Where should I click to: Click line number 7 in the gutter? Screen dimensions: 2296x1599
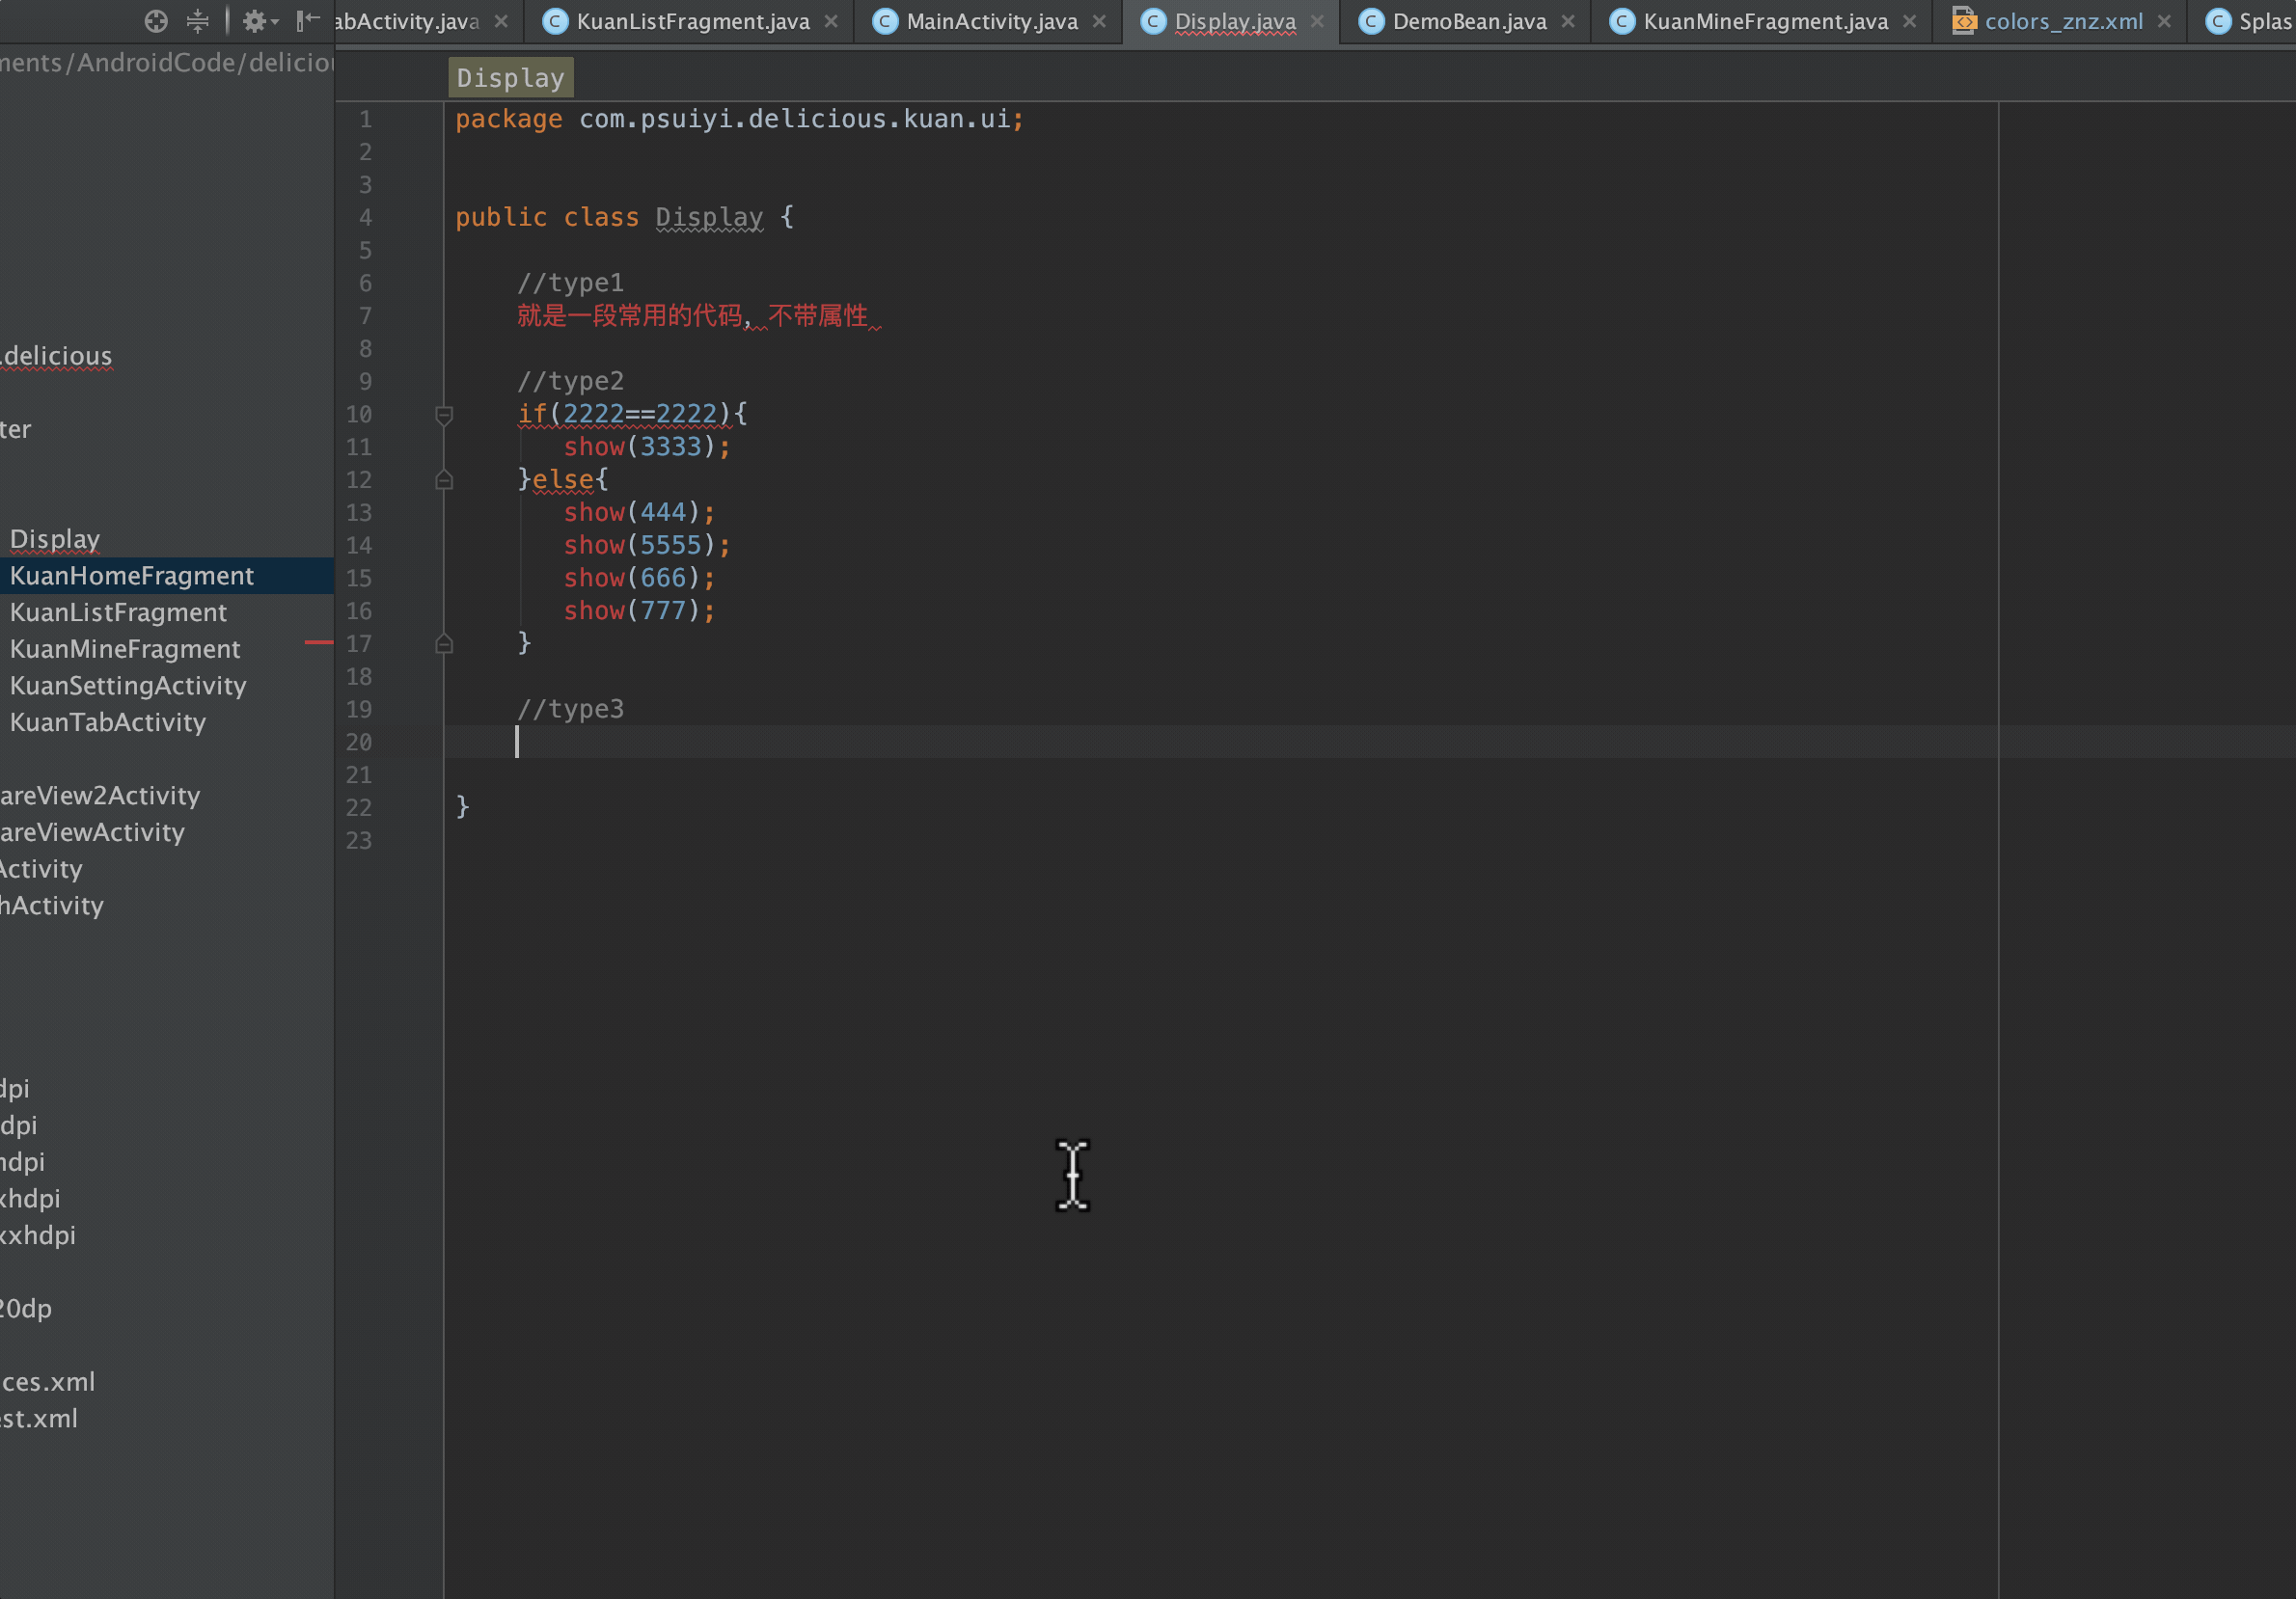[365, 316]
